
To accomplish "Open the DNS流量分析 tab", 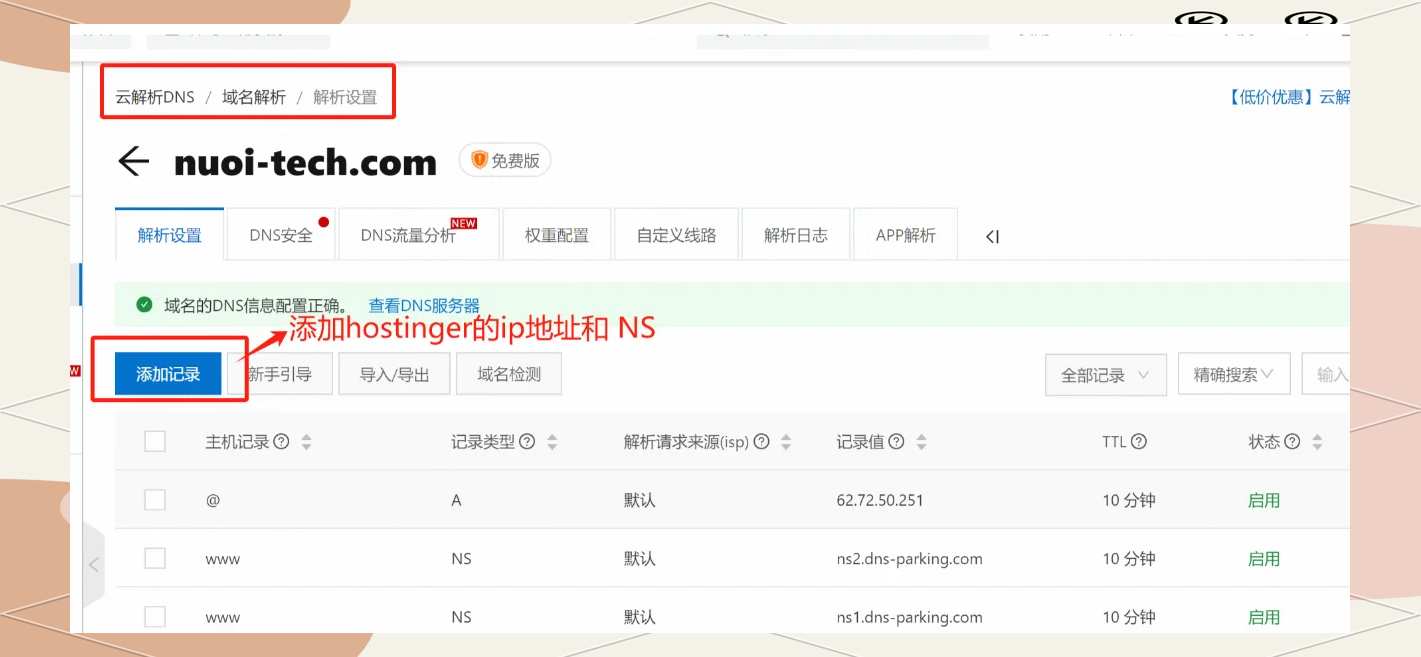I will point(419,235).
